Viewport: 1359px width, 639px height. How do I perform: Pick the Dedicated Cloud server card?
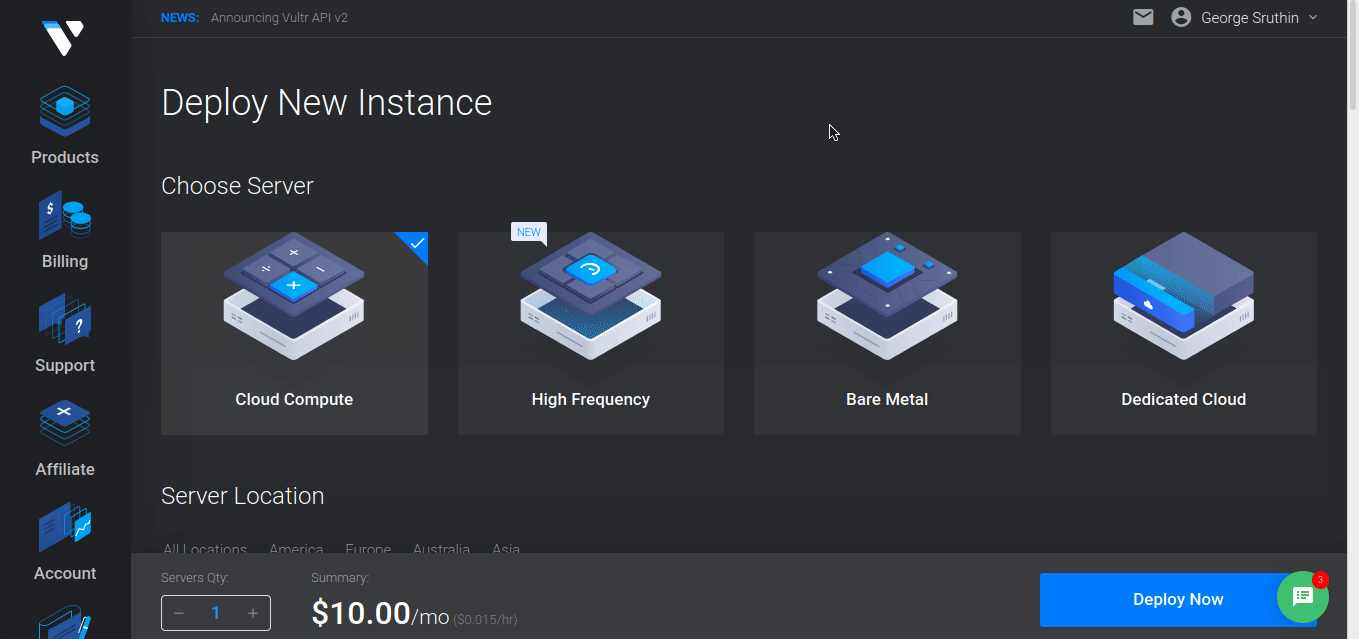[x=1184, y=334]
